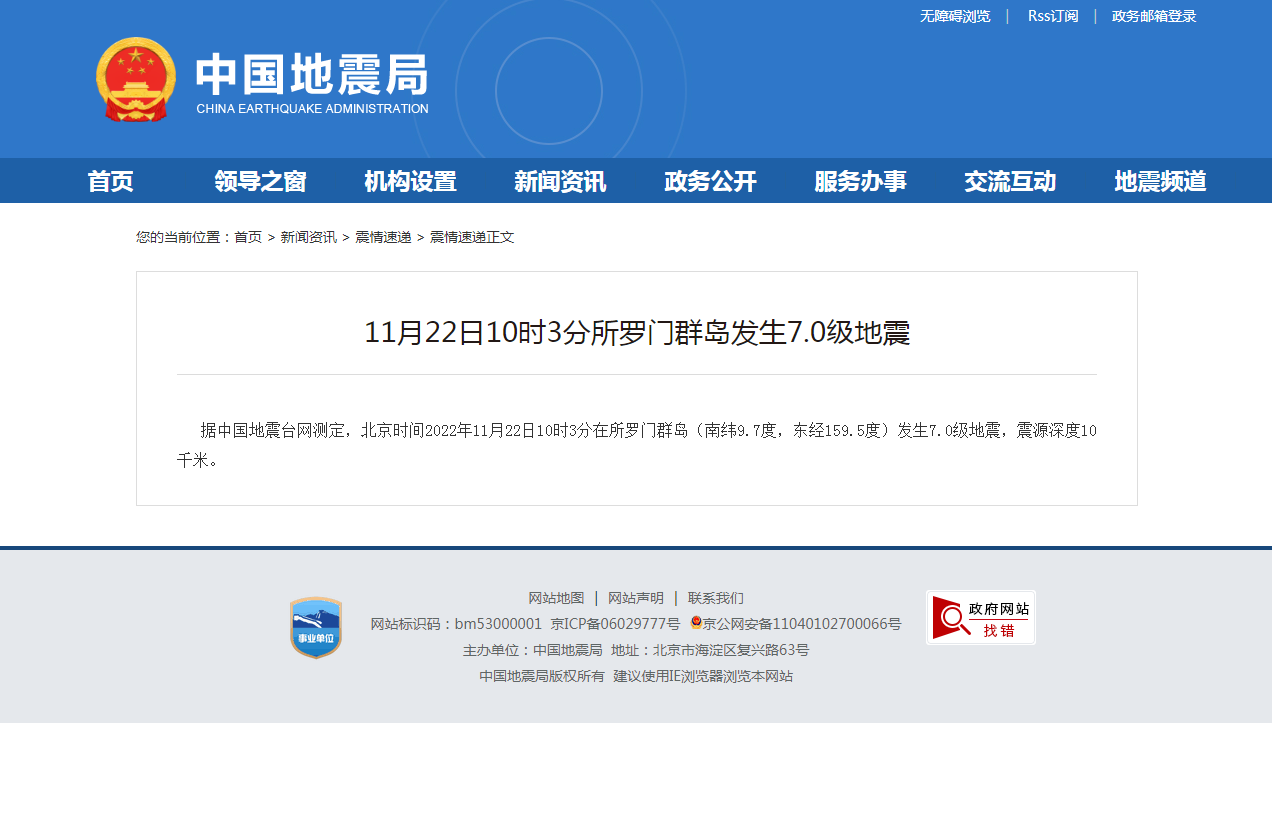This screenshot has height=836, width=1272.
Task: Click the blue 事业单位 shield badge
Action: click(316, 628)
